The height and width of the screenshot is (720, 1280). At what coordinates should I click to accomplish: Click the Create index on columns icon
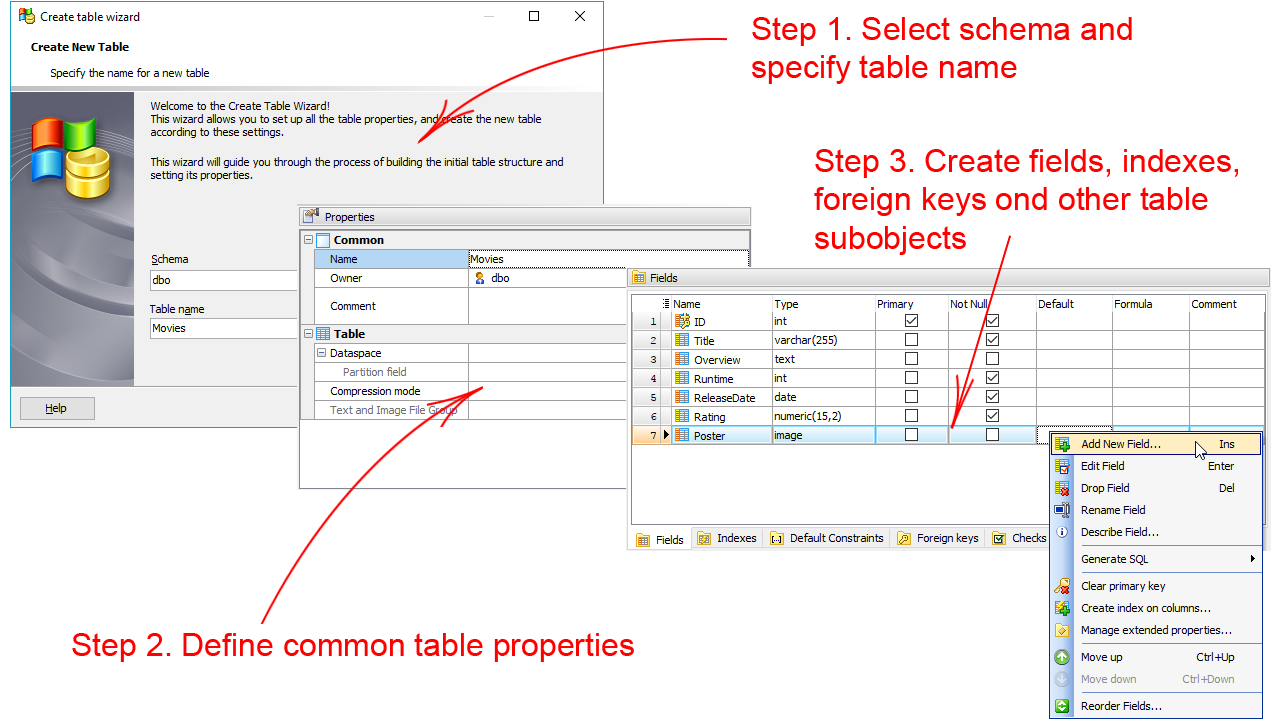[x=1062, y=608]
